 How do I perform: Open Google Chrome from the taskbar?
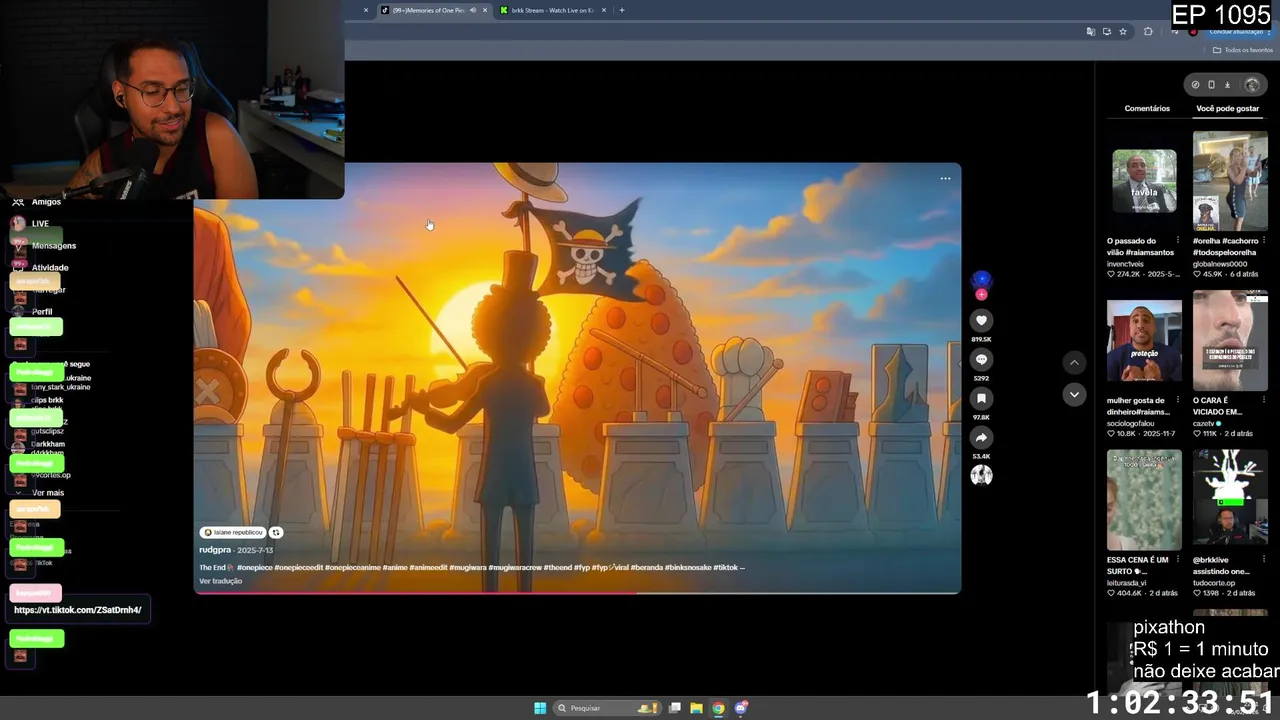coord(718,708)
